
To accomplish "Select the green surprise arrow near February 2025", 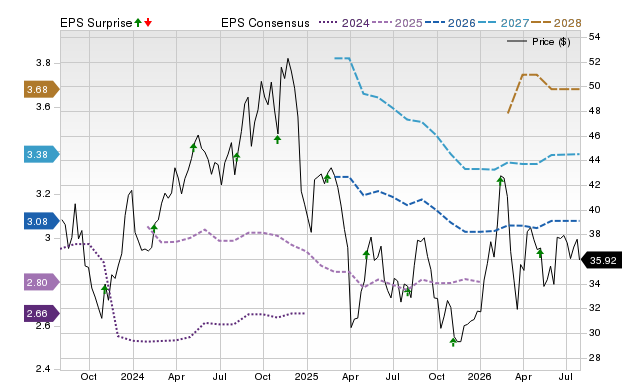I will click(327, 178).
